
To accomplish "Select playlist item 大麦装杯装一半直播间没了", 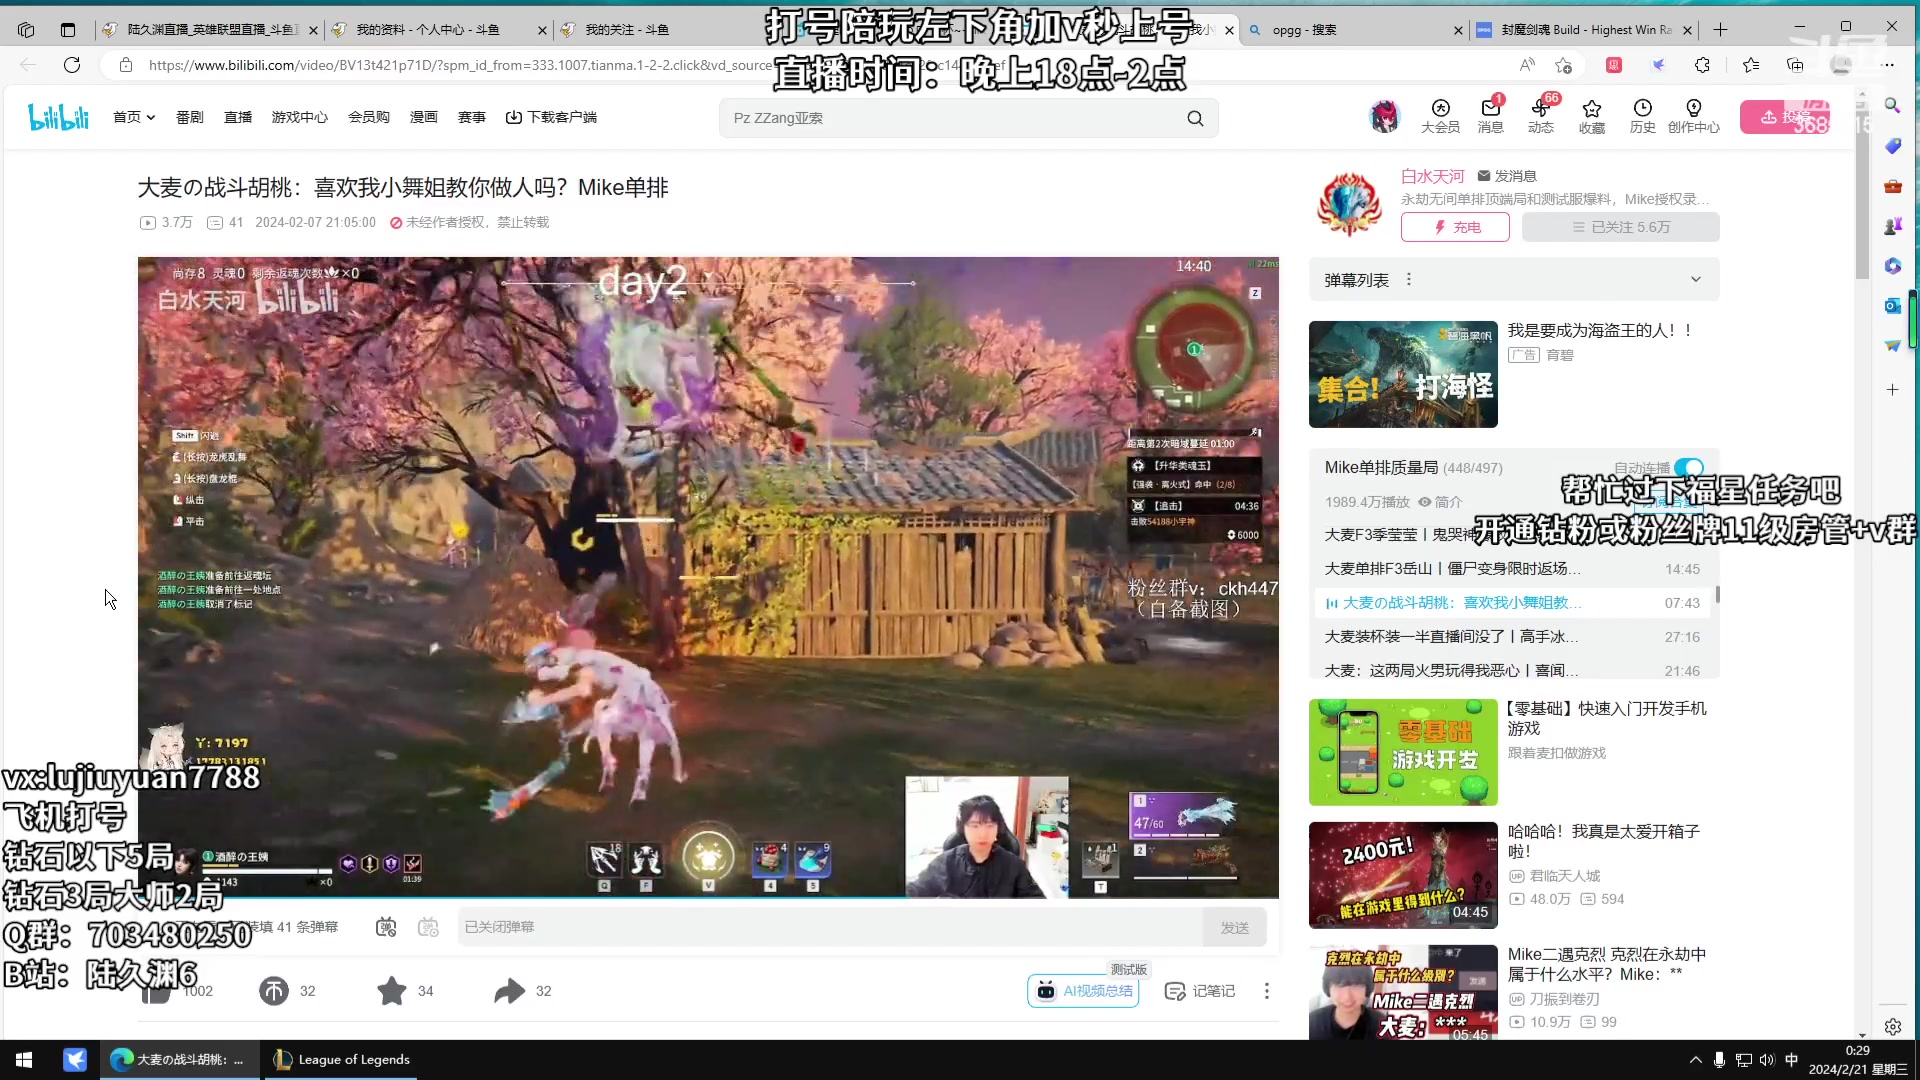I will (x=1512, y=637).
